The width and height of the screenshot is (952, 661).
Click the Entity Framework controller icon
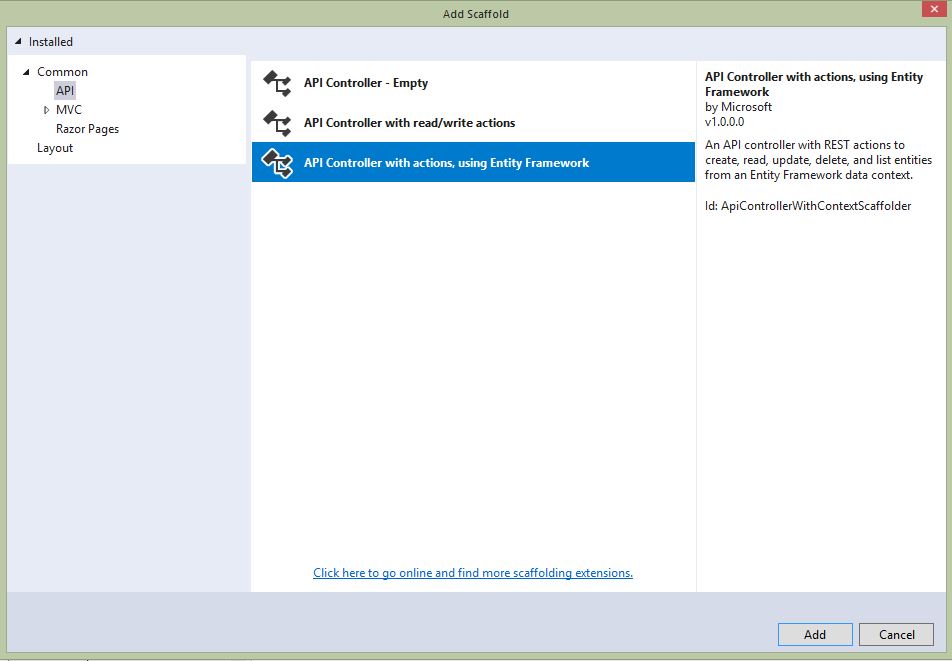[x=277, y=162]
